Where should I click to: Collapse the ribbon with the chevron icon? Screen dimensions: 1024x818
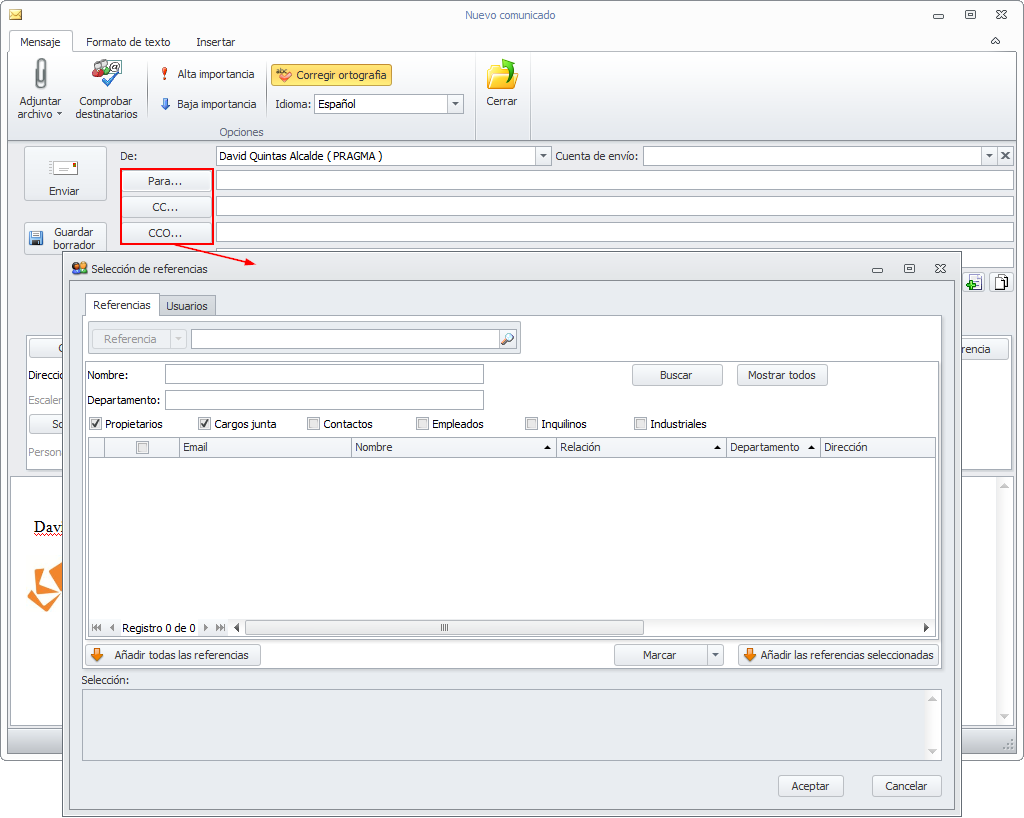point(995,41)
